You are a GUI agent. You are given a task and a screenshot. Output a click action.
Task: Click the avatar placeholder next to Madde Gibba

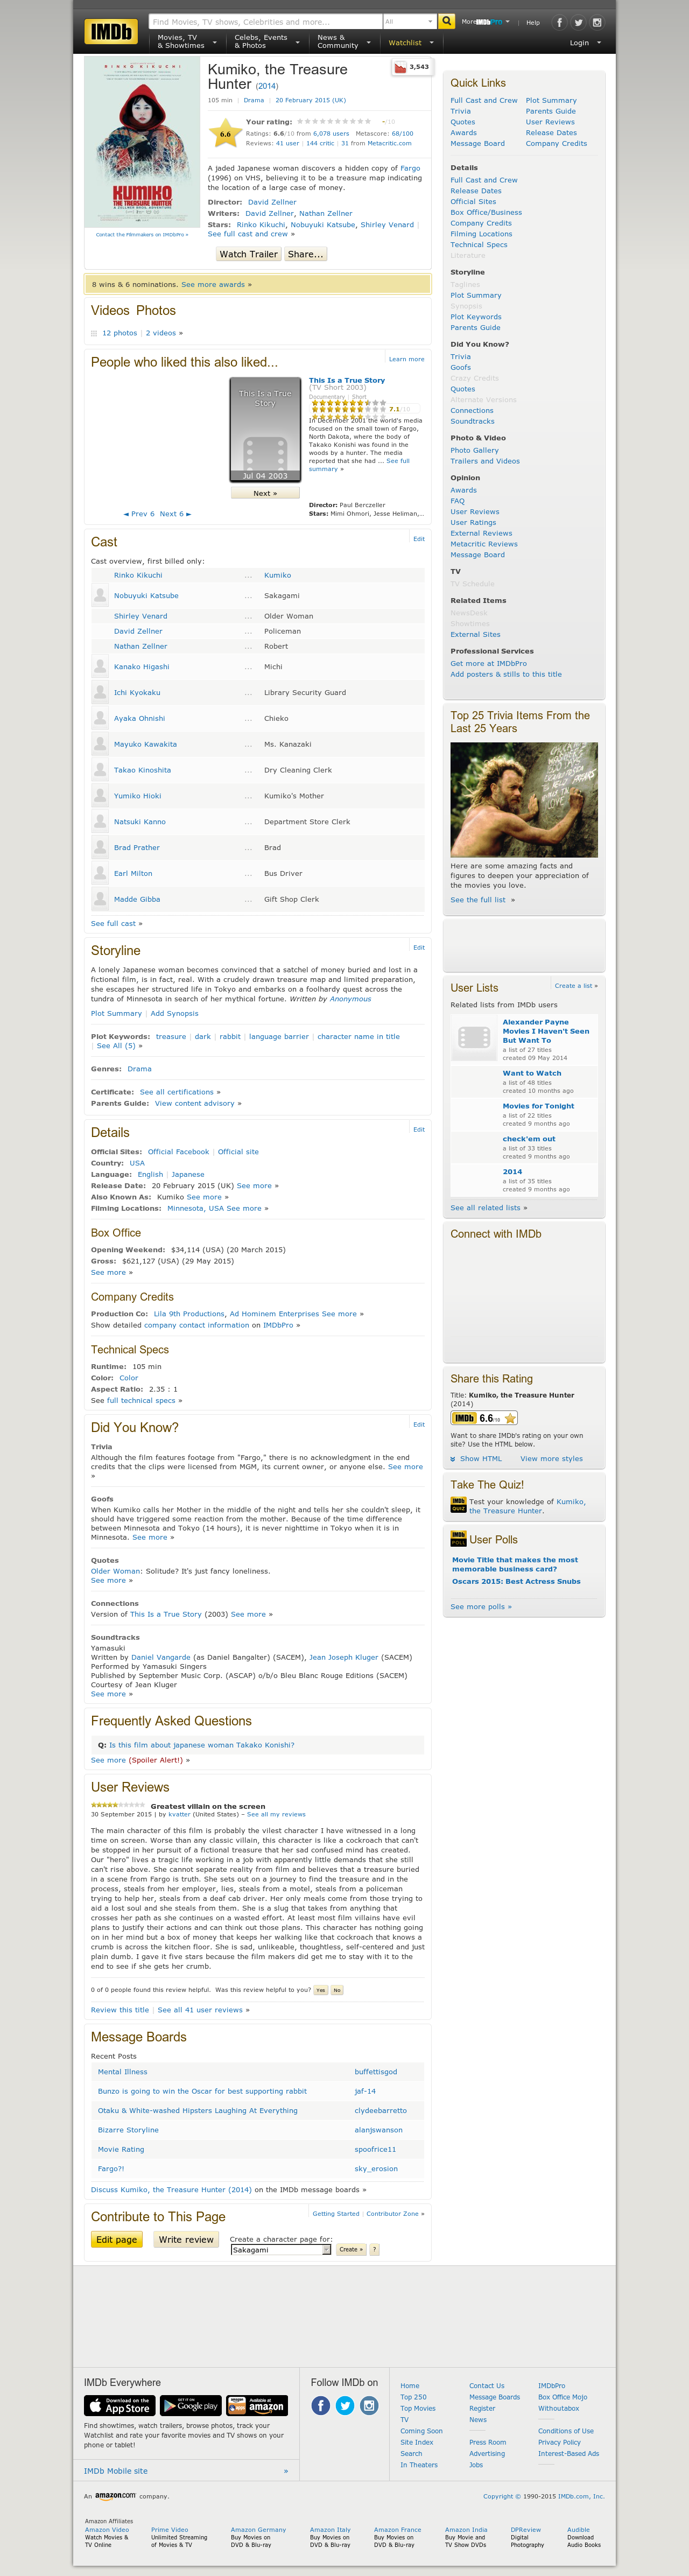[x=100, y=899]
